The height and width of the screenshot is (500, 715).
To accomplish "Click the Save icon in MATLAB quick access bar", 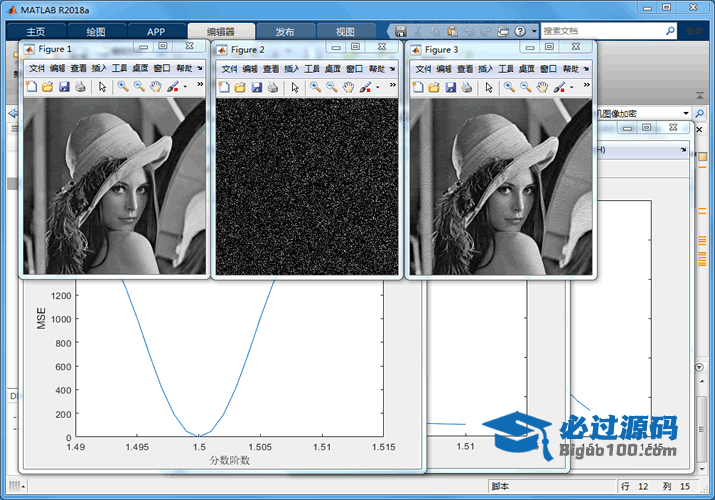I will tap(401, 31).
